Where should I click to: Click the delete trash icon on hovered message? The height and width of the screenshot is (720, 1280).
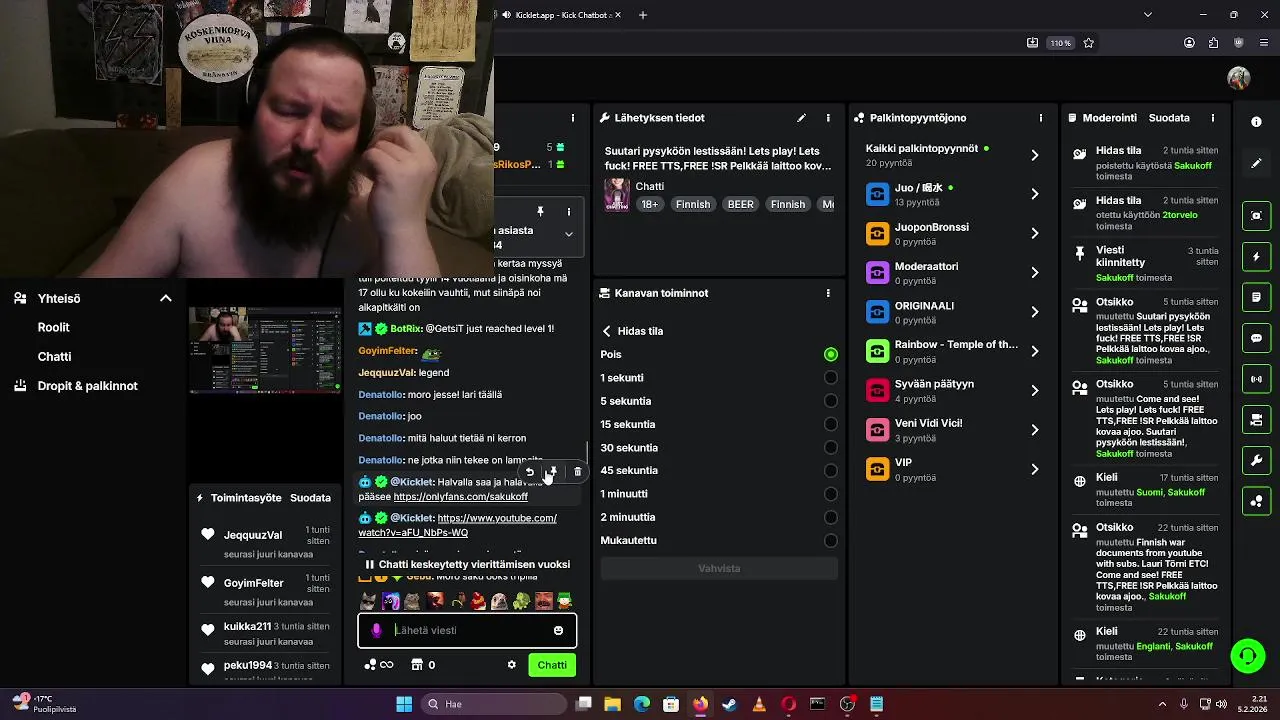click(577, 472)
